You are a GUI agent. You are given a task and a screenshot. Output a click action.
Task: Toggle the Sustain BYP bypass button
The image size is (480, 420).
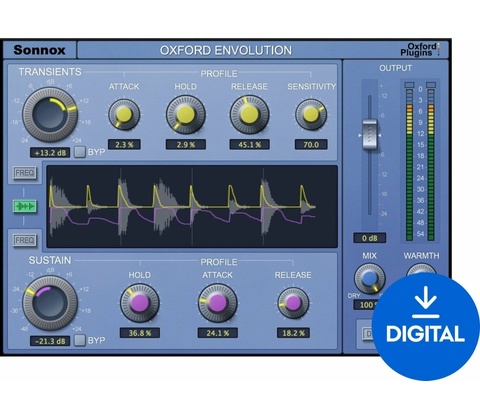[80, 340]
